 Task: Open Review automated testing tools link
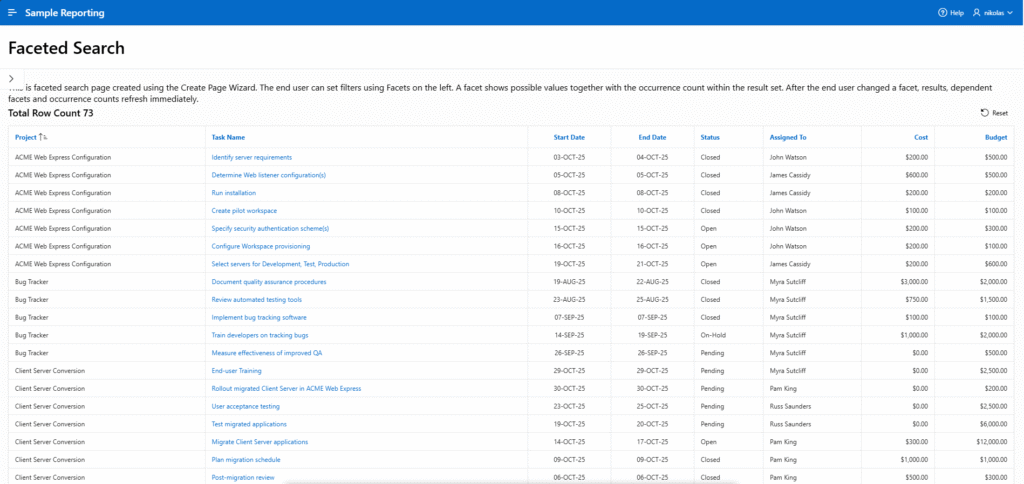(256, 300)
